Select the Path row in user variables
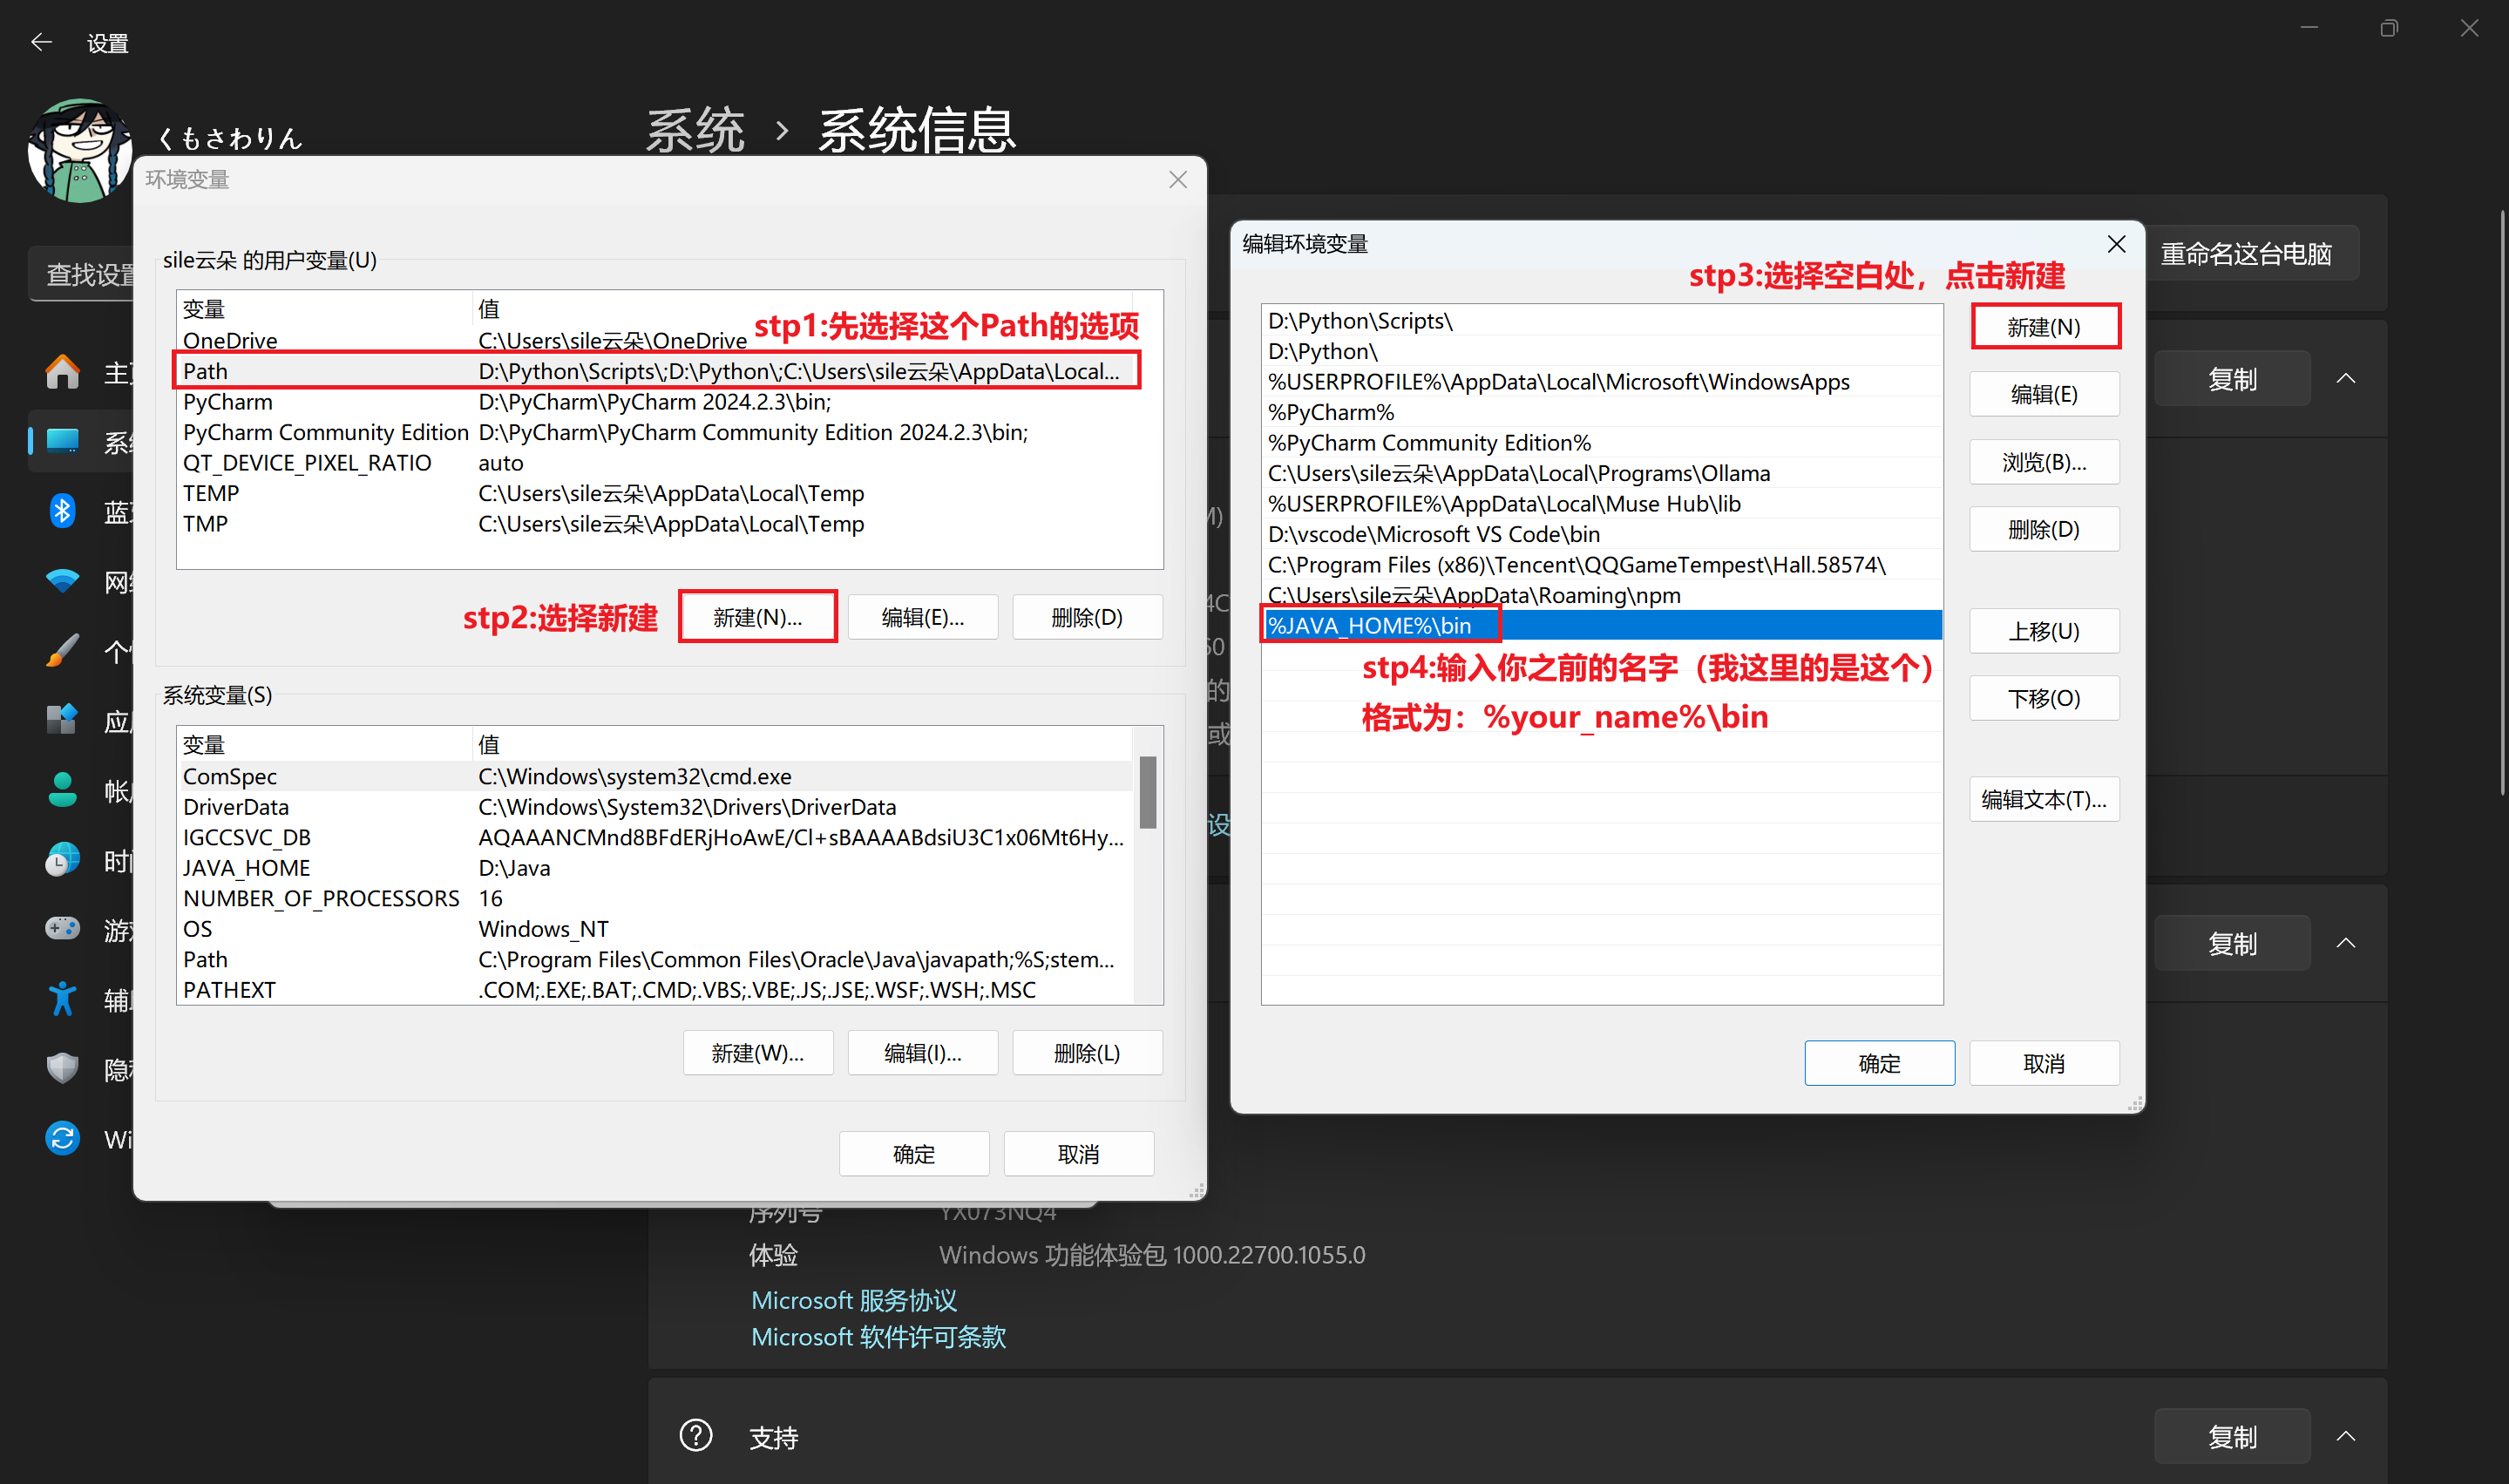The height and width of the screenshot is (1484, 2509). [656, 371]
